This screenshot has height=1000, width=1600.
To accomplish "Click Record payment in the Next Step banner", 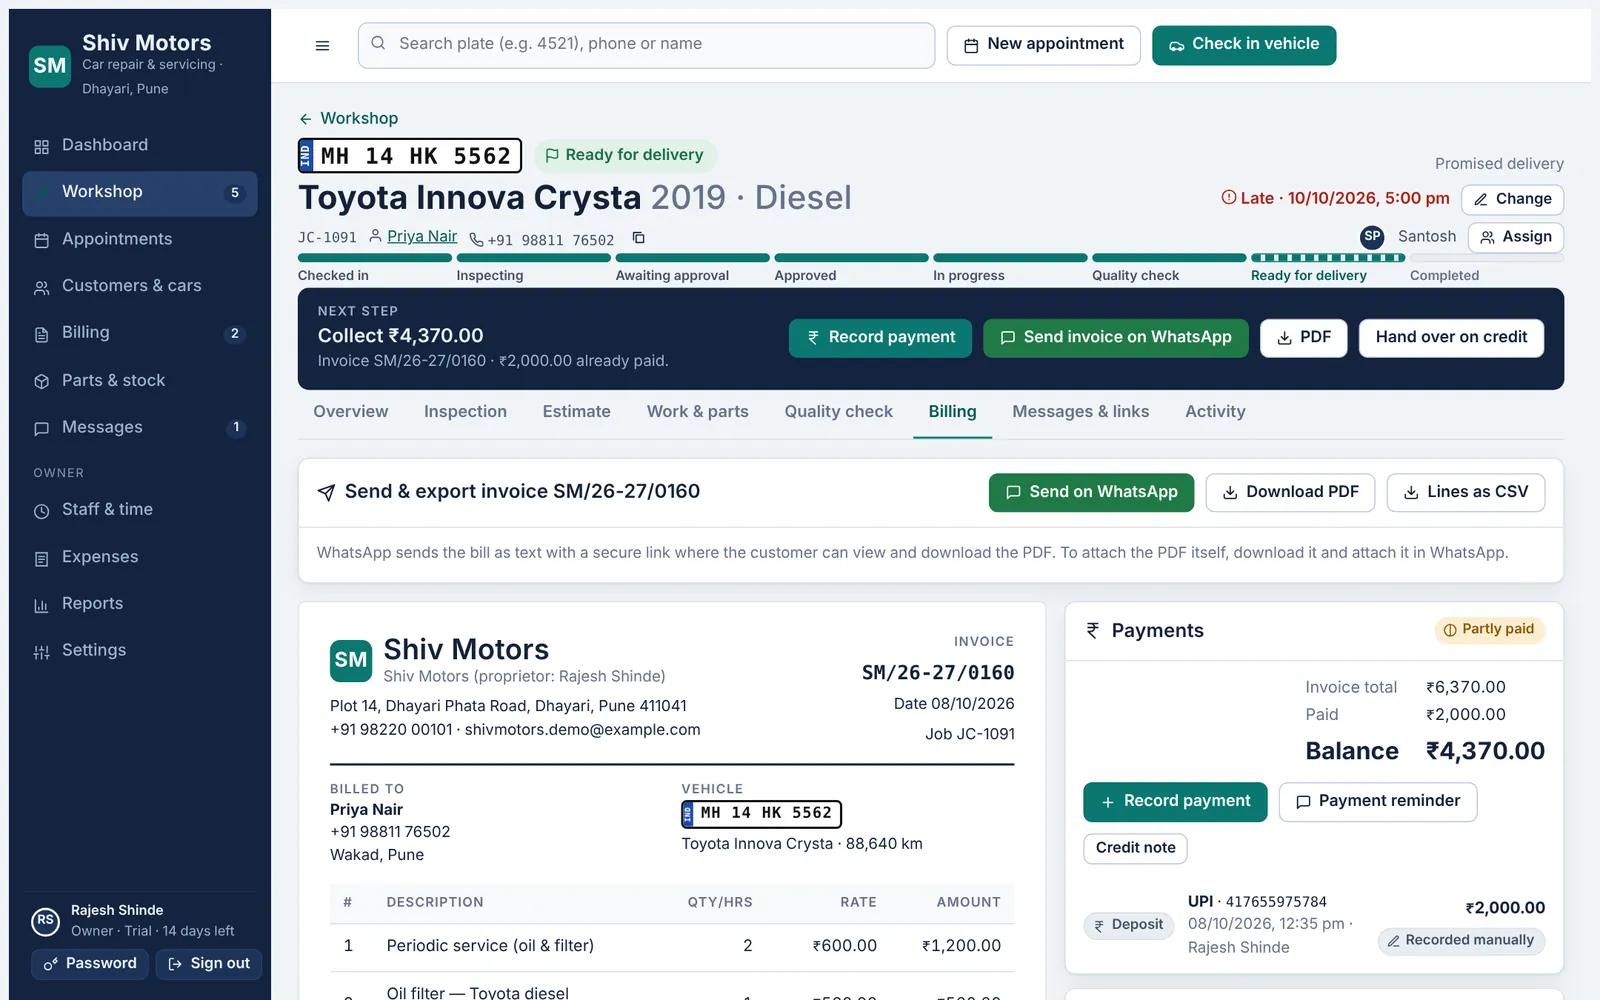I will click(880, 338).
